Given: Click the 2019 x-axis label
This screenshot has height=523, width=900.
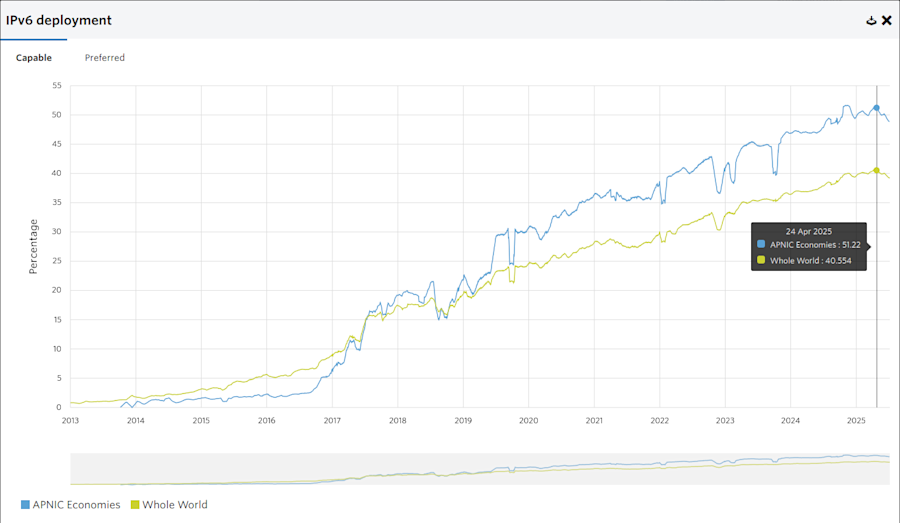Looking at the screenshot, I should pos(463,420).
